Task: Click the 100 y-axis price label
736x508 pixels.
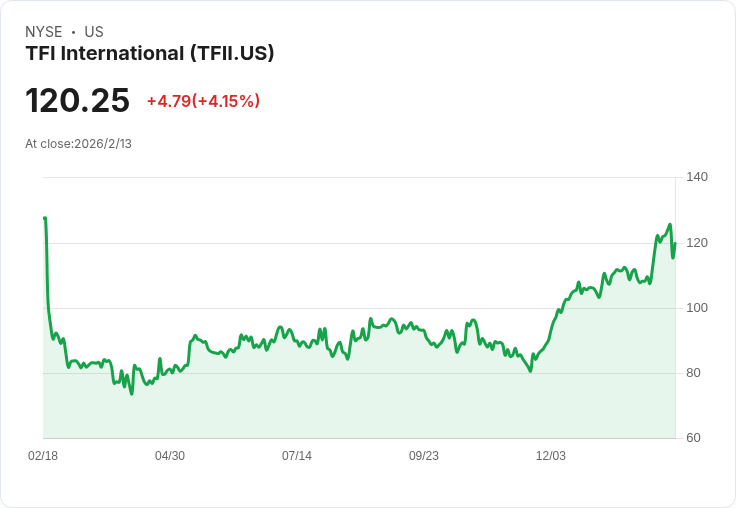Action: (x=696, y=308)
